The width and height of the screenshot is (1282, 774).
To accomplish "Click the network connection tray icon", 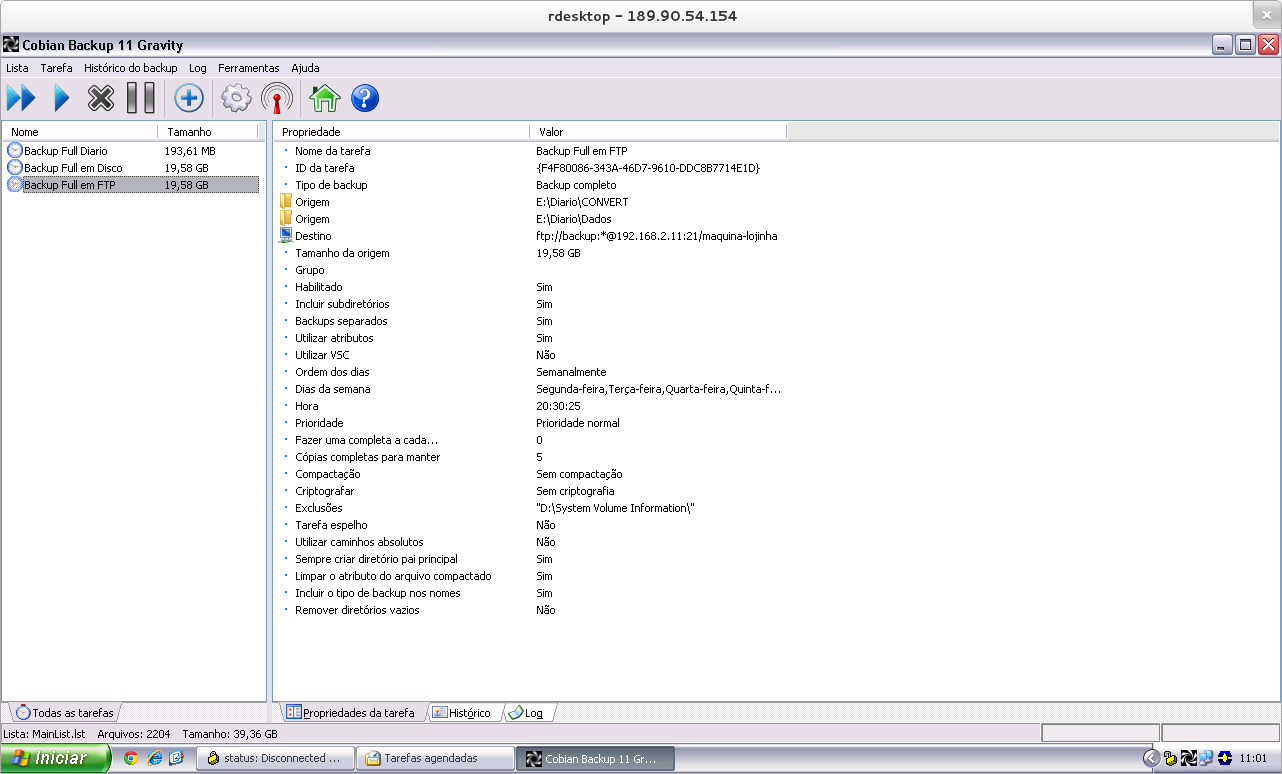I will click(x=1206, y=758).
